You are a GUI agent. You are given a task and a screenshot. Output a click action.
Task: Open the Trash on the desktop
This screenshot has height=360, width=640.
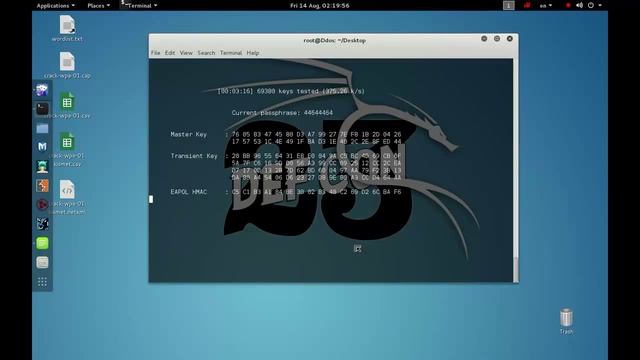[x=566, y=321]
